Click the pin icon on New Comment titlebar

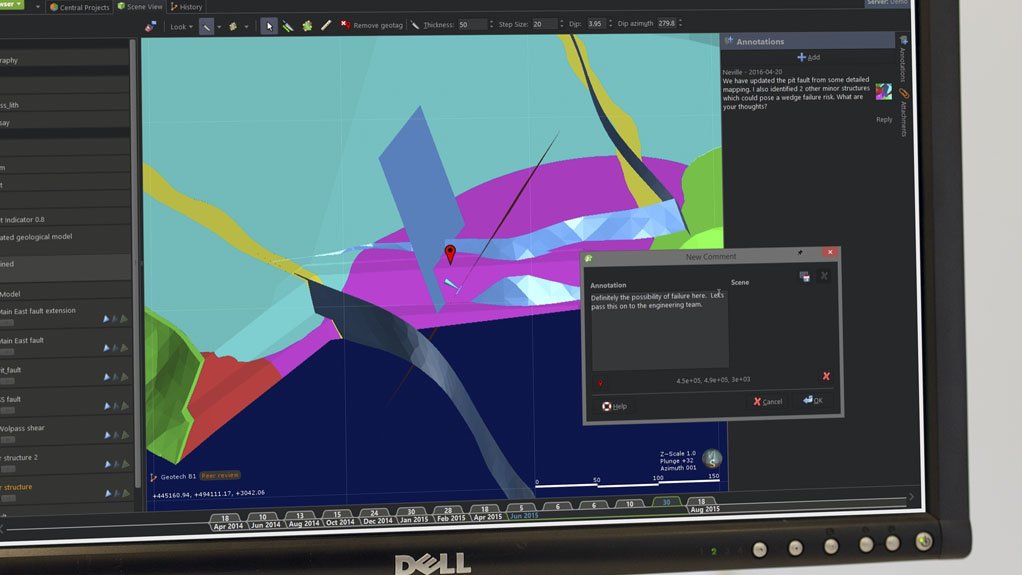tap(800, 252)
